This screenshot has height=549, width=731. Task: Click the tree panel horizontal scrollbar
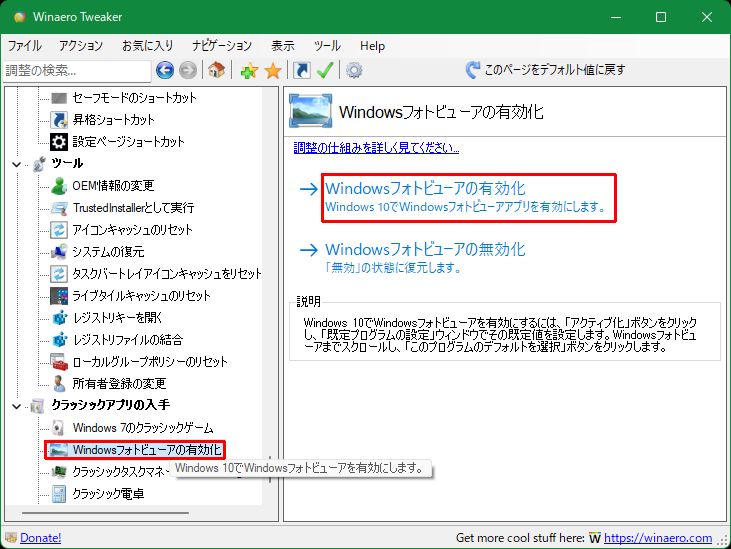pyautogui.click(x=105, y=513)
